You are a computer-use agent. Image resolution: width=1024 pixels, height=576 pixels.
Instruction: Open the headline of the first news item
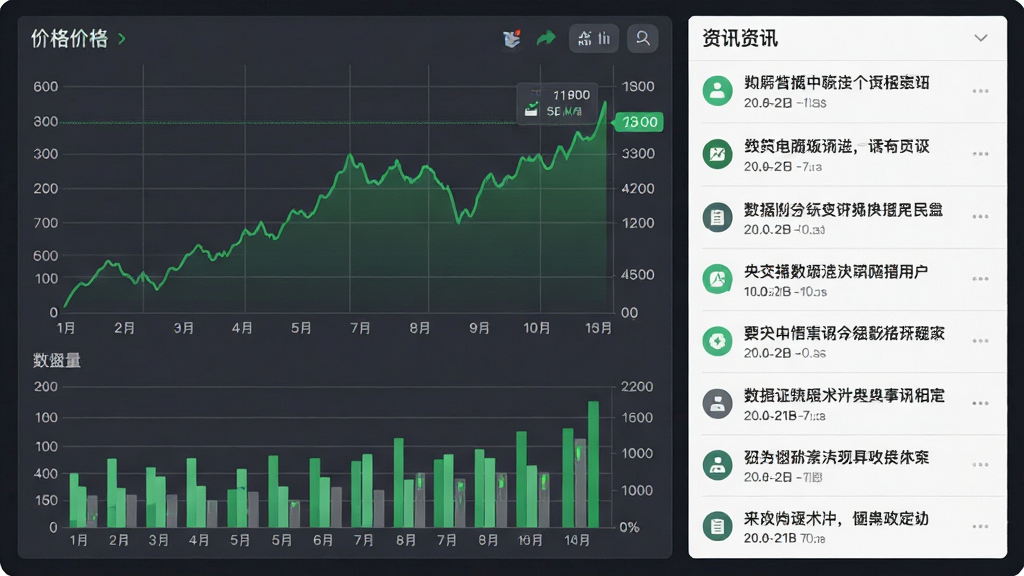[837, 83]
